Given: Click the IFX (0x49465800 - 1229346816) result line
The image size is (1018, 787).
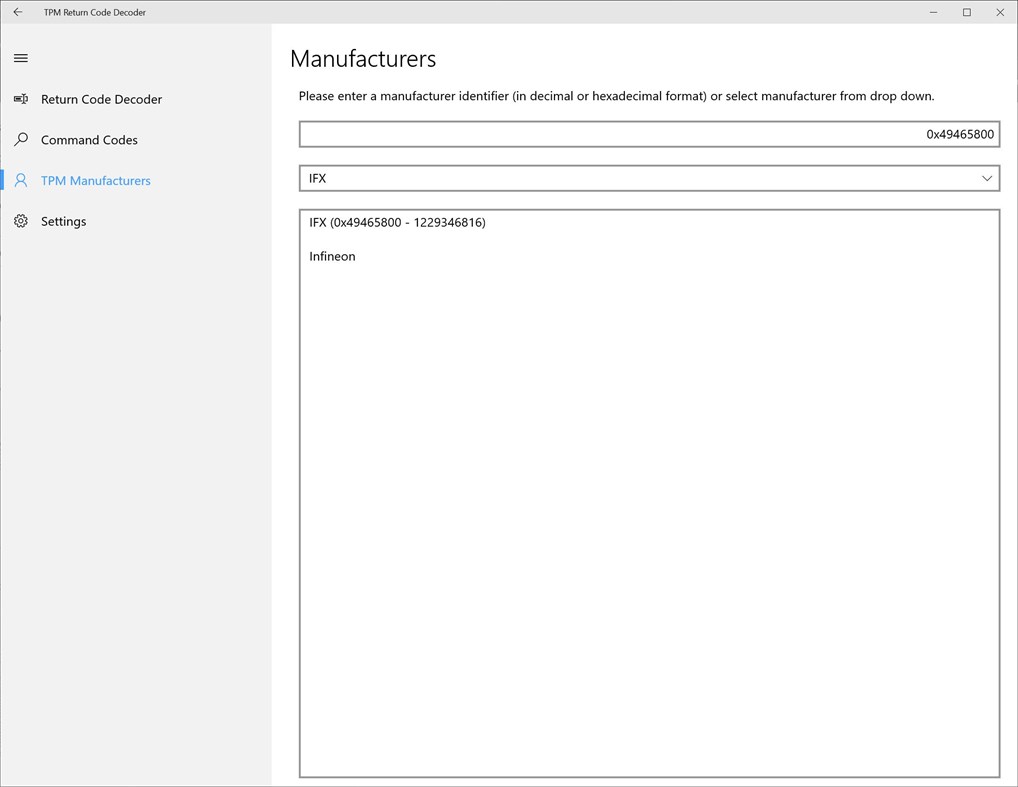Looking at the screenshot, I should [x=397, y=222].
